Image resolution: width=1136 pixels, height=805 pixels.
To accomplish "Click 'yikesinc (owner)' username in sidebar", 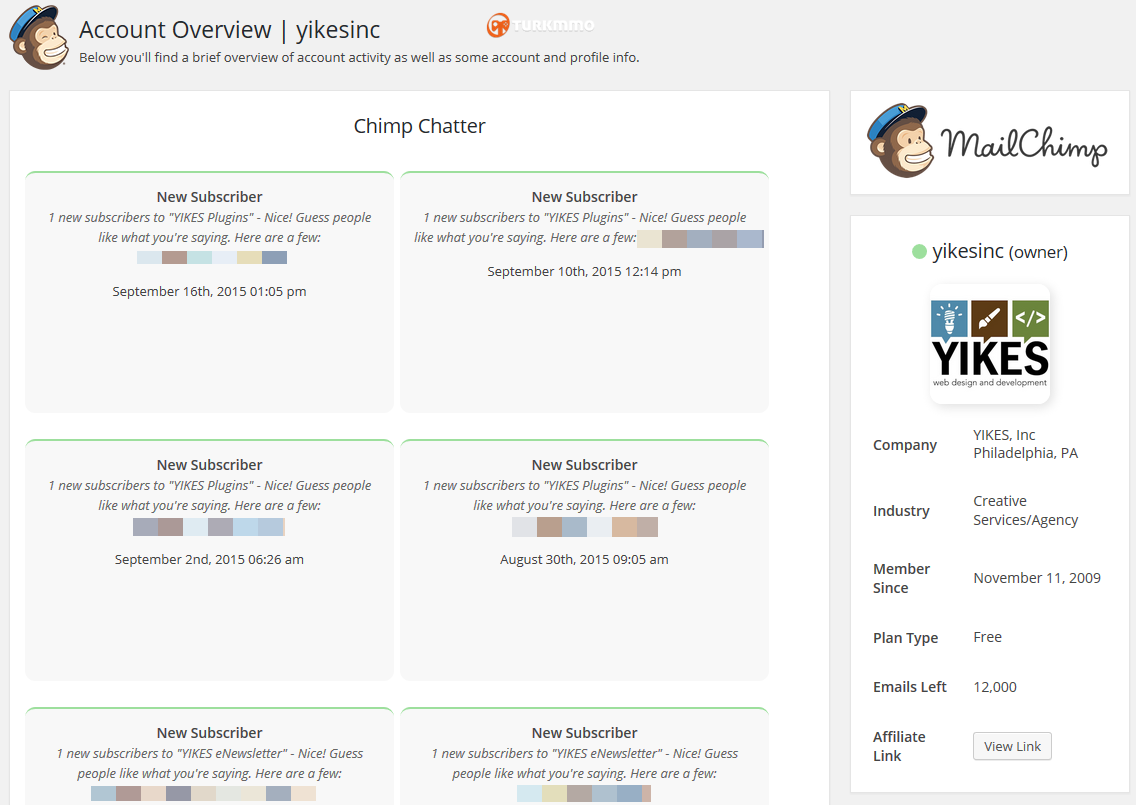I will pyautogui.click(x=1000, y=251).
